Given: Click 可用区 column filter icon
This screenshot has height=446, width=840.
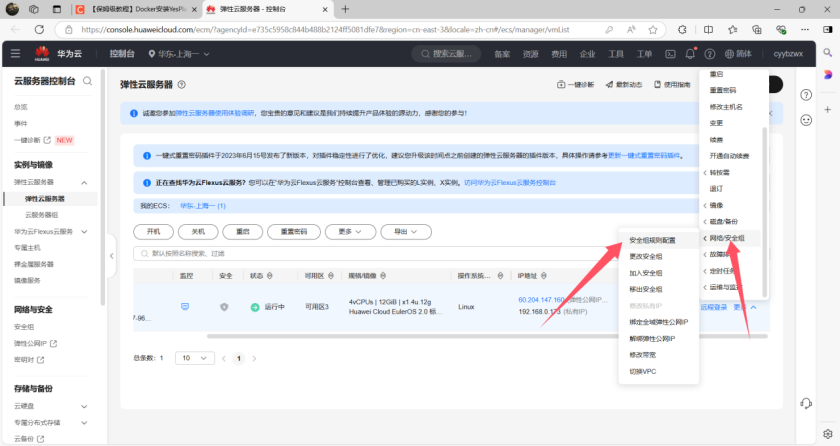Looking at the screenshot, I should (331, 276).
